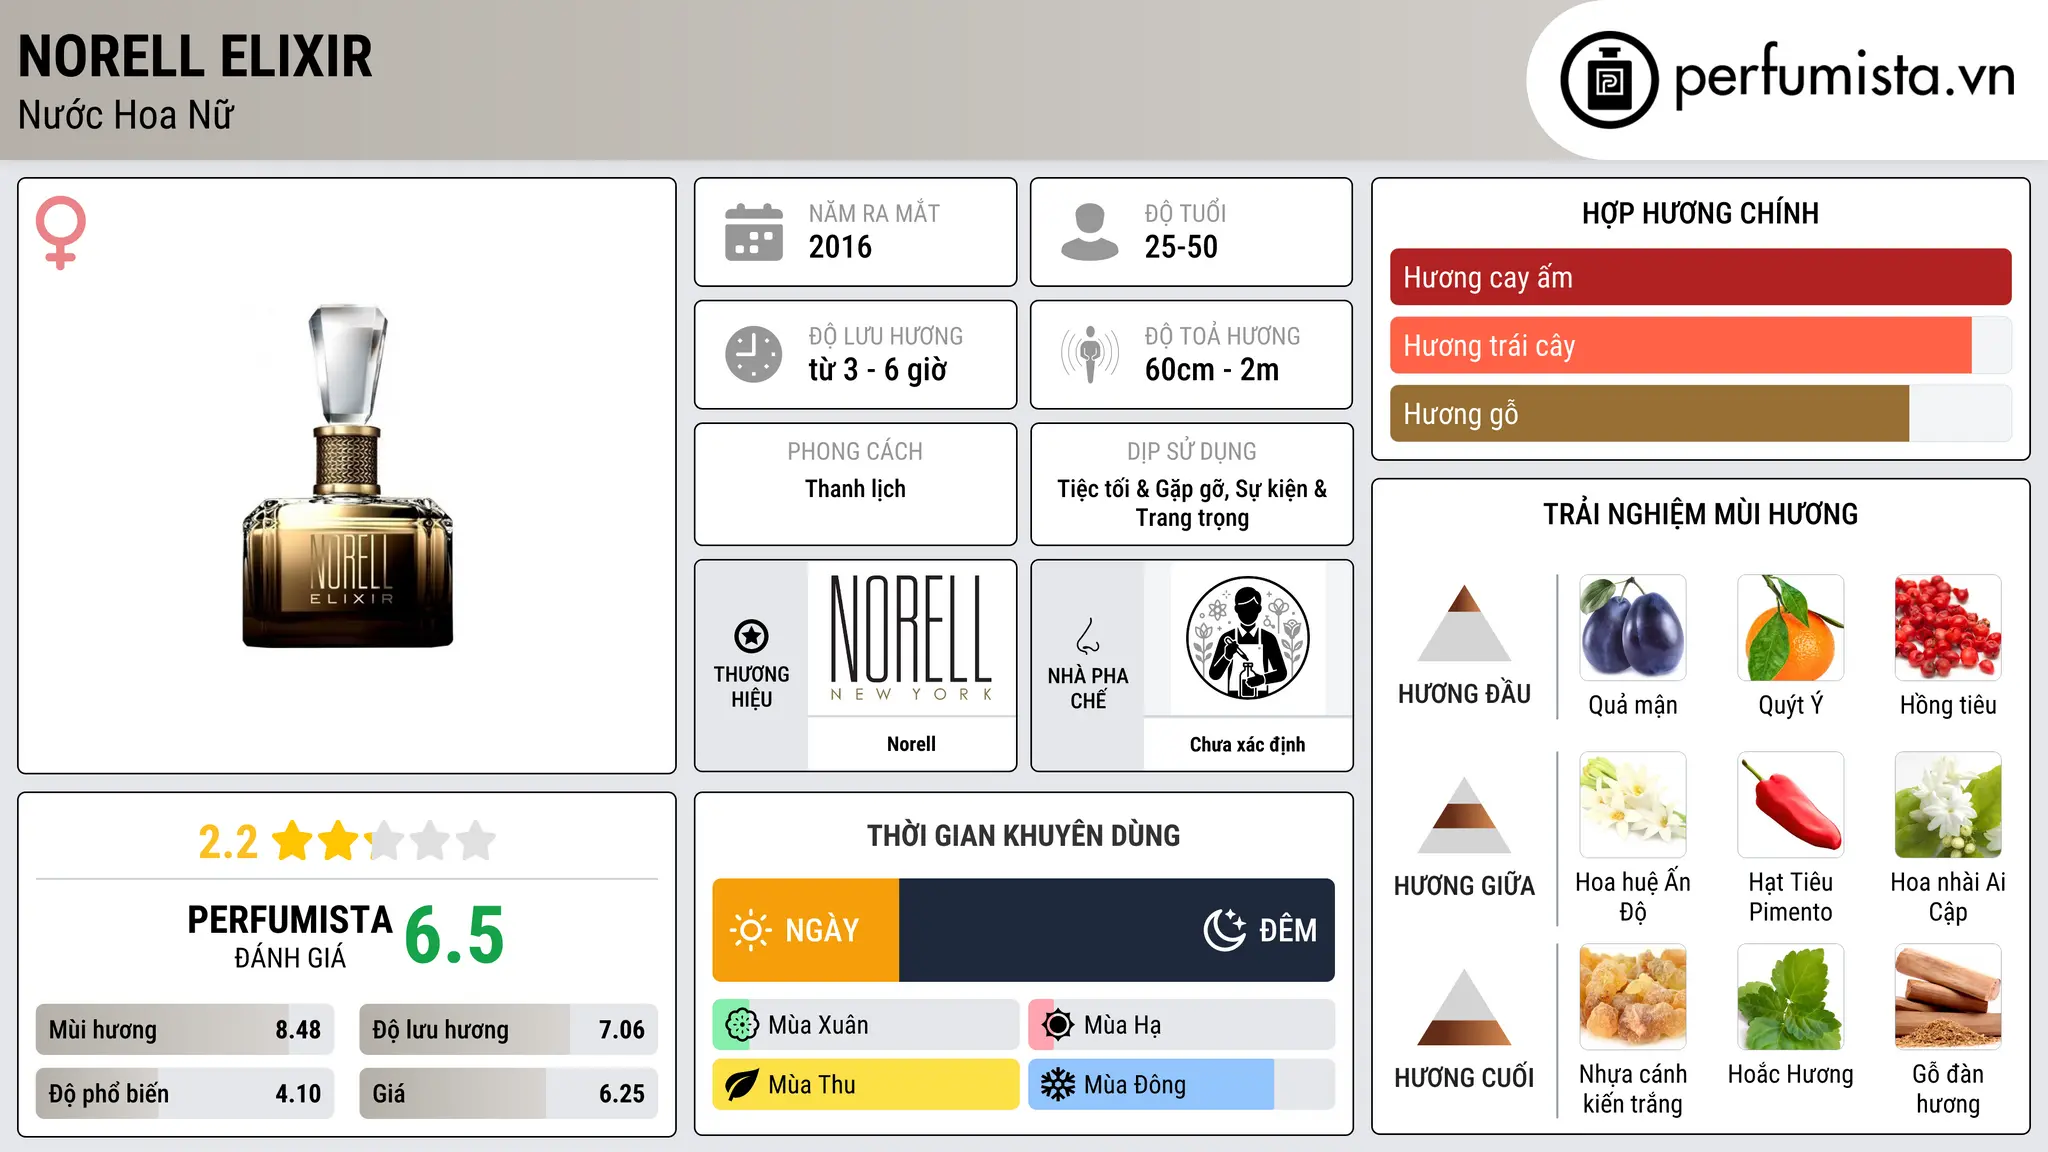Click the Hương đầu pyramid icon

[x=1465, y=623]
